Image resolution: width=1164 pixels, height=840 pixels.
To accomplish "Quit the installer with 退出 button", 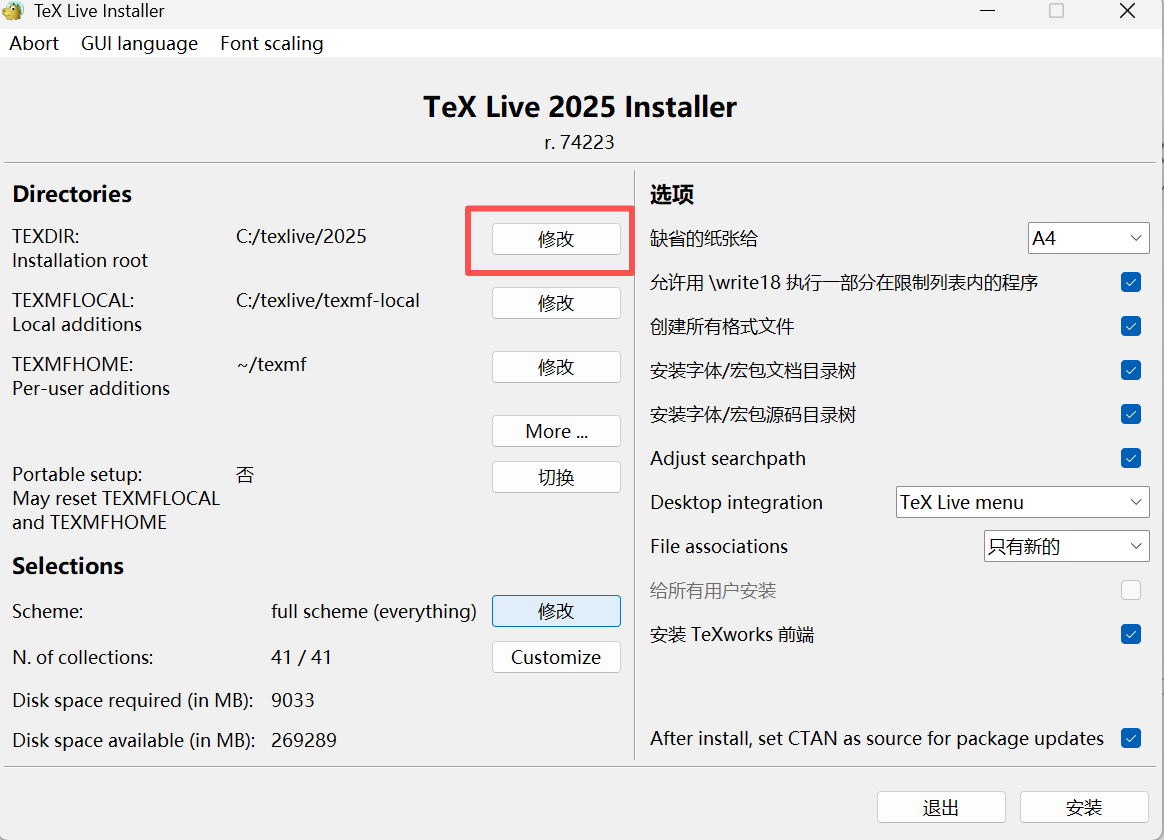I will (941, 807).
